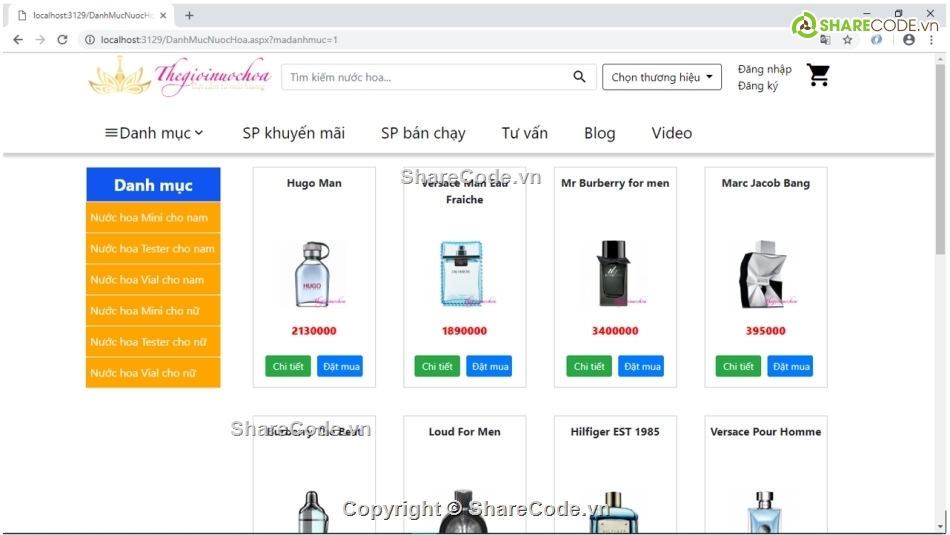Click Hugo Man product title
This screenshot has width=950, height=535.
tap(314, 183)
